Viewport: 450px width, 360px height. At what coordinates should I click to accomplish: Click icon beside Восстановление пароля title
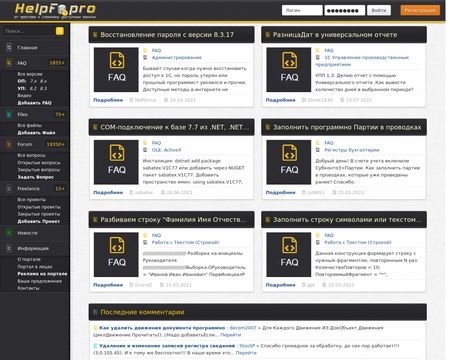click(95, 35)
